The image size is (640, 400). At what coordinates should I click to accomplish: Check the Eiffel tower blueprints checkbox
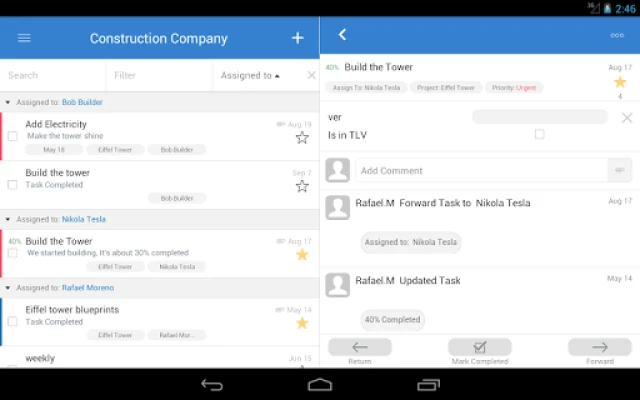[13, 322]
